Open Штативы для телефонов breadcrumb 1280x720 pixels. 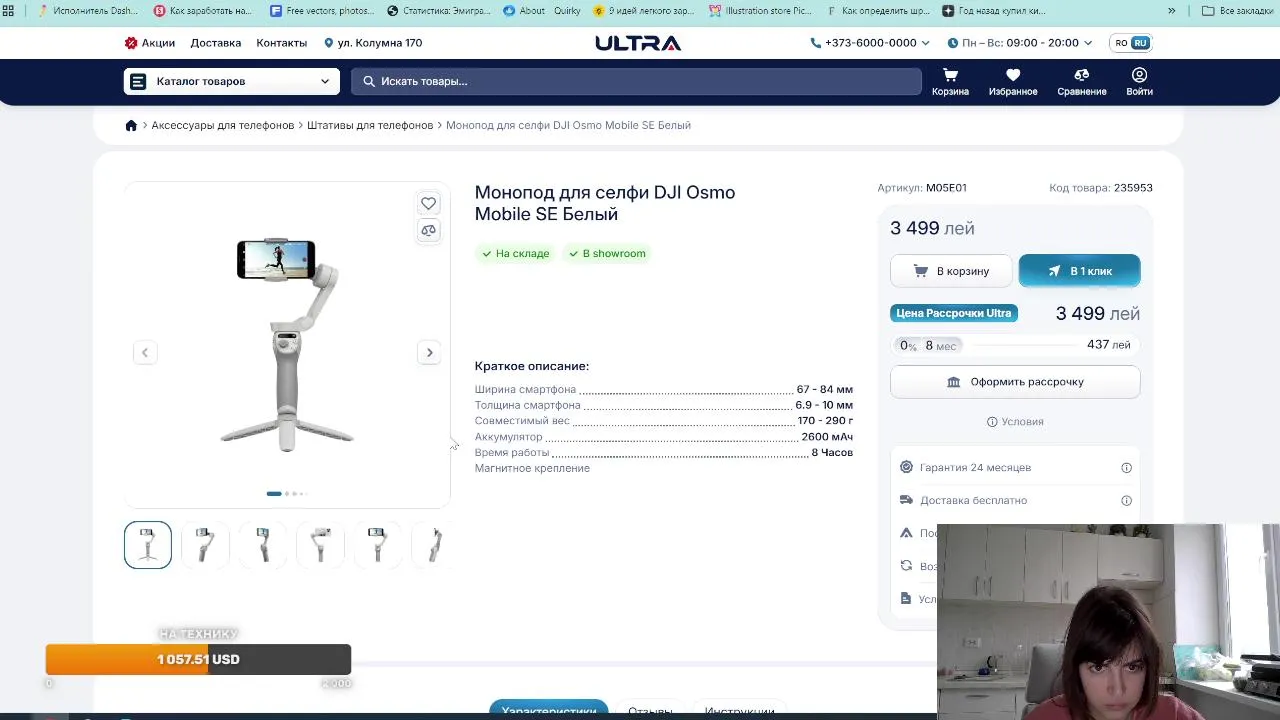[370, 125]
